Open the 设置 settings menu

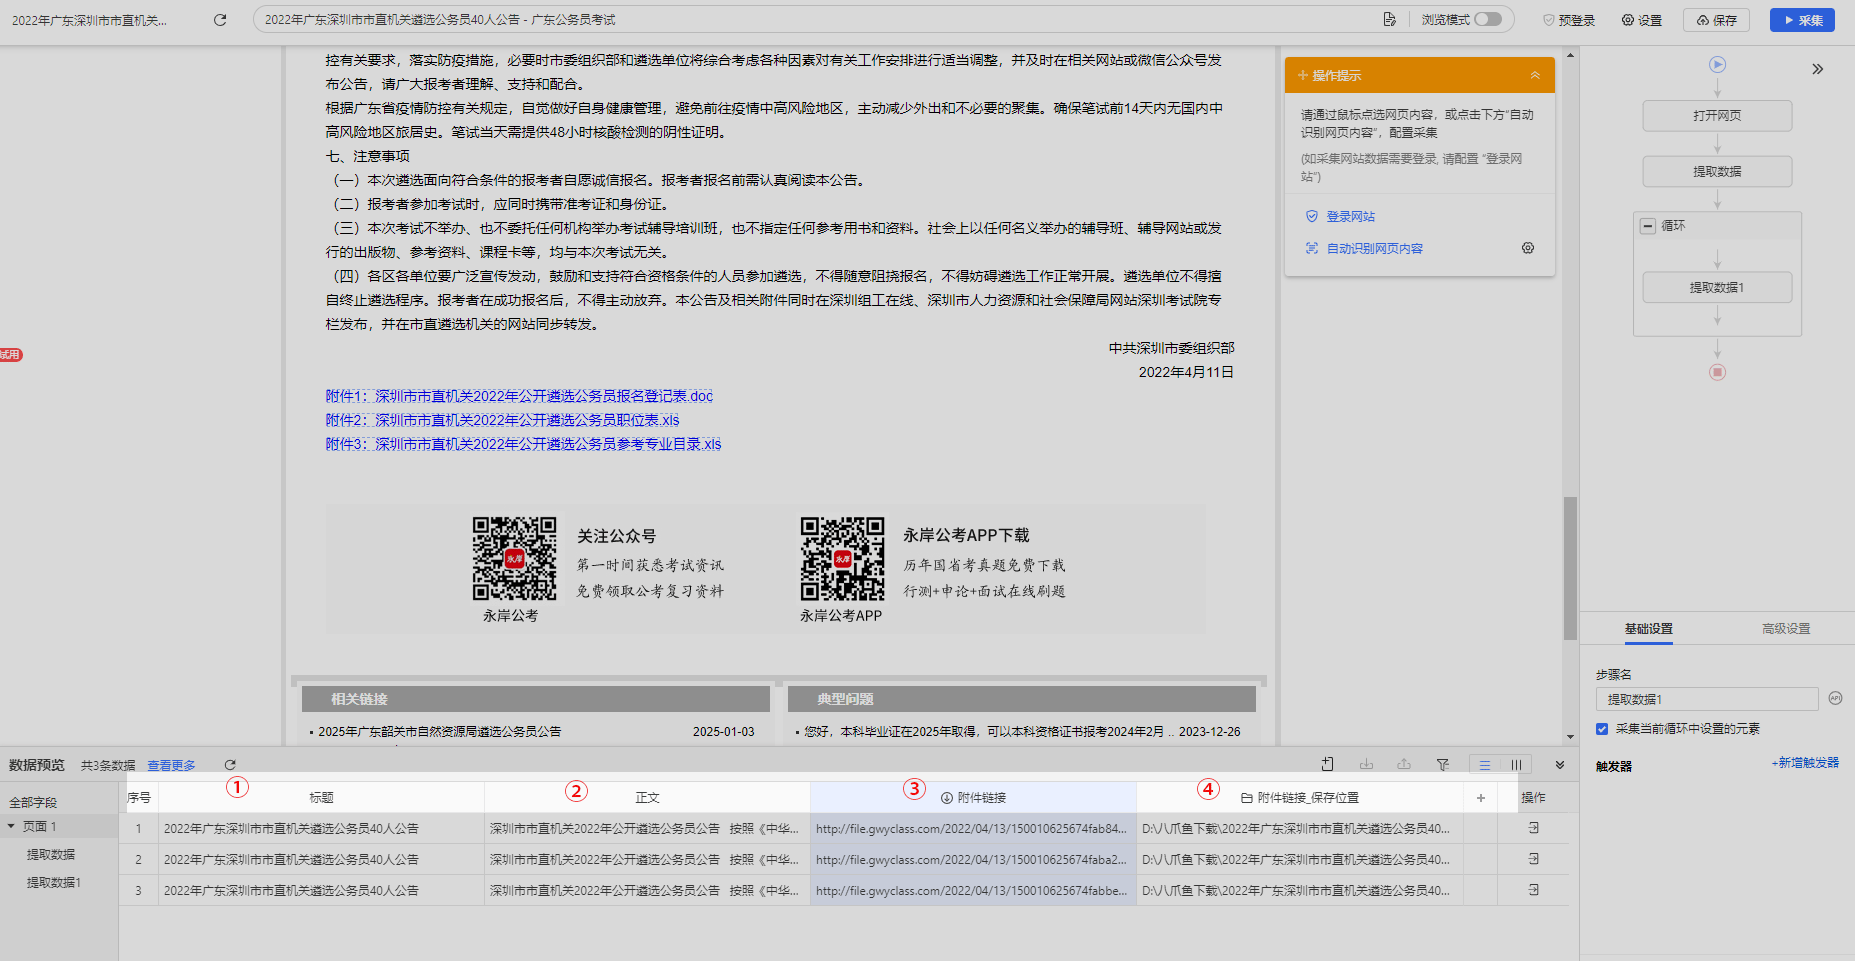(1641, 20)
